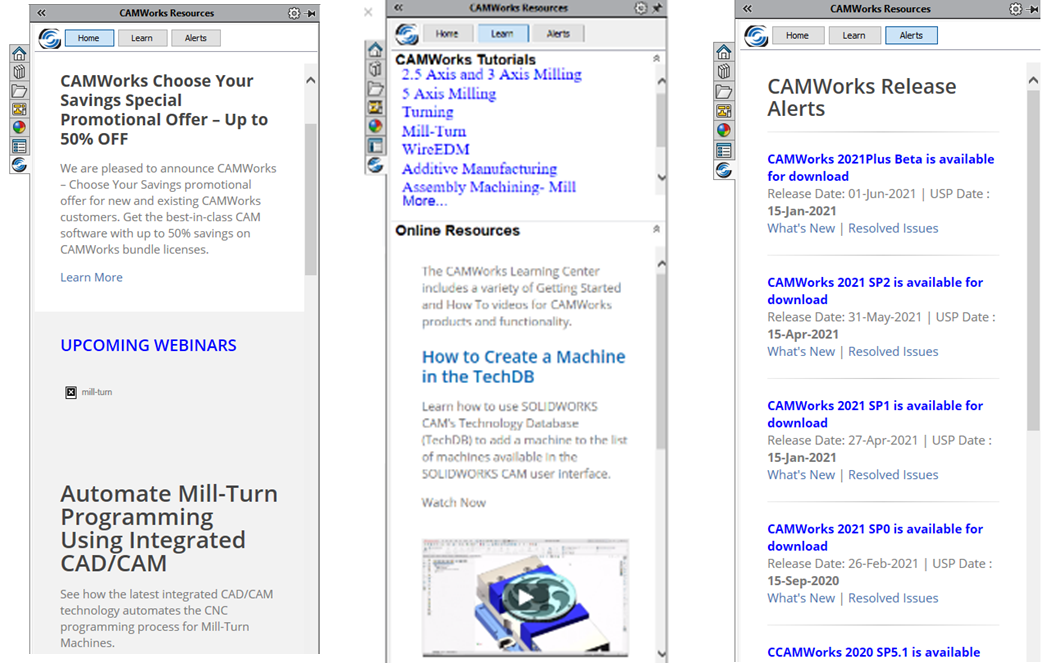Close middle panel with X button
This screenshot has width=1047, height=663.
coord(368,12)
